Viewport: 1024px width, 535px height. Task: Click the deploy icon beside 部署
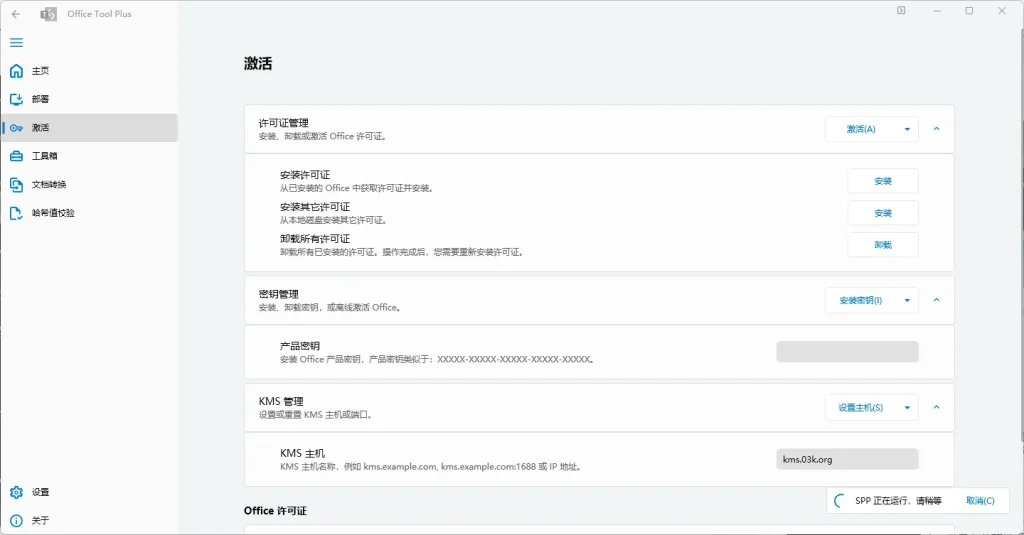pyautogui.click(x=16, y=99)
